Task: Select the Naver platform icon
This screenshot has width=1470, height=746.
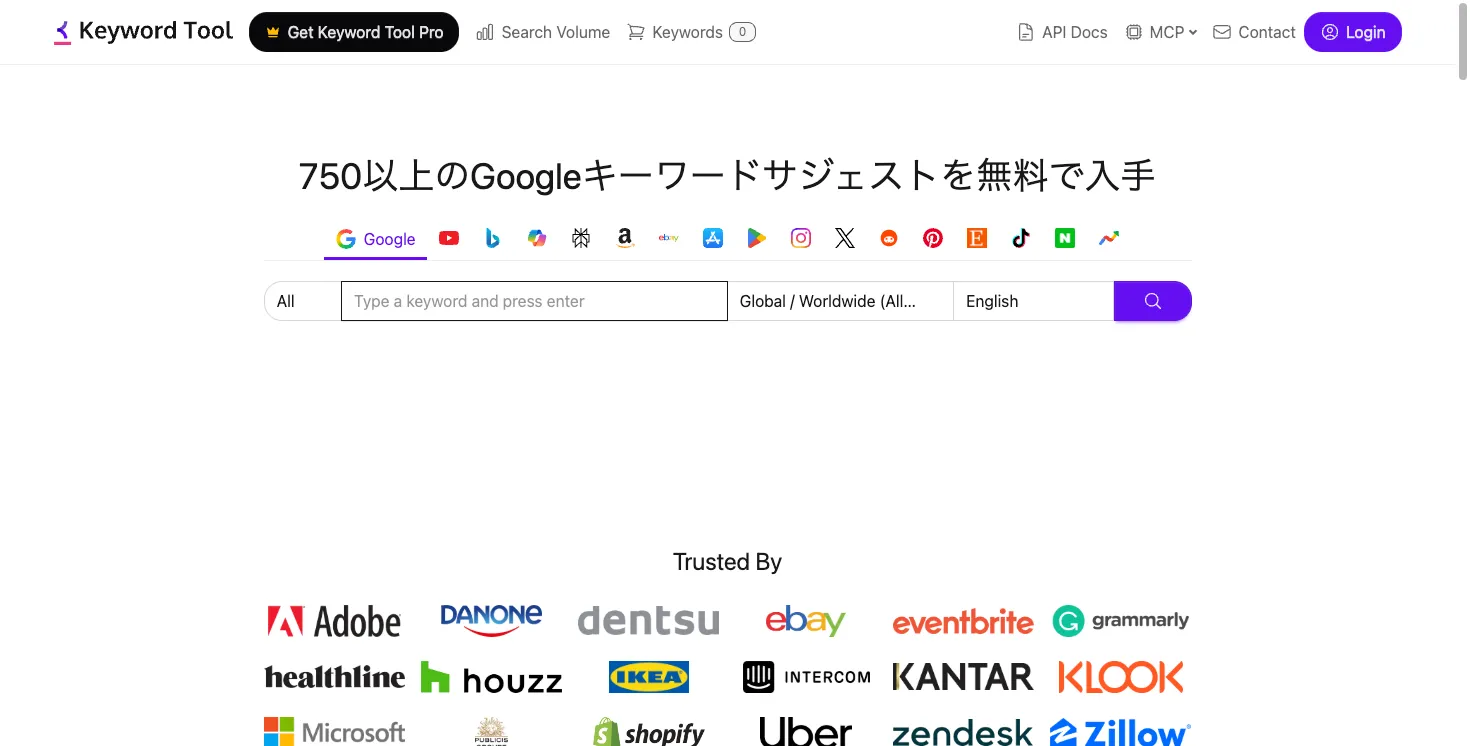Action: click(x=1065, y=238)
